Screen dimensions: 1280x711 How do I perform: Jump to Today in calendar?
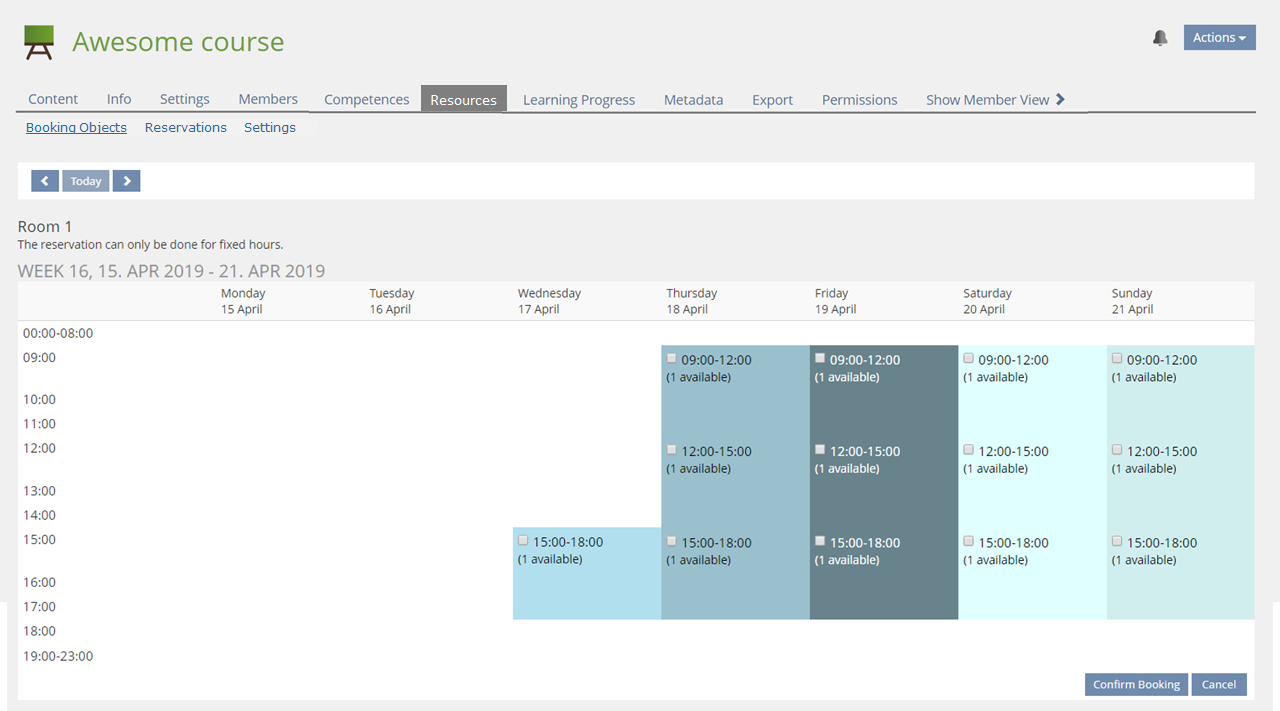coord(86,181)
